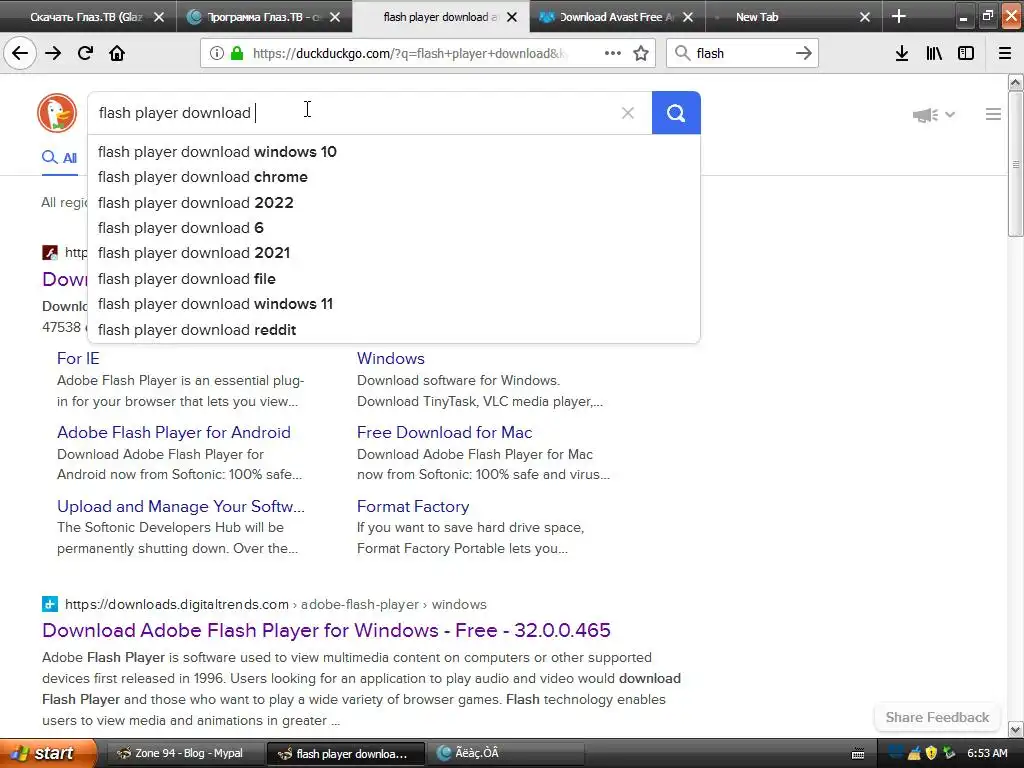Open the Format Factory link
The height and width of the screenshot is (768, 1024).
click(x=413, y=506)
